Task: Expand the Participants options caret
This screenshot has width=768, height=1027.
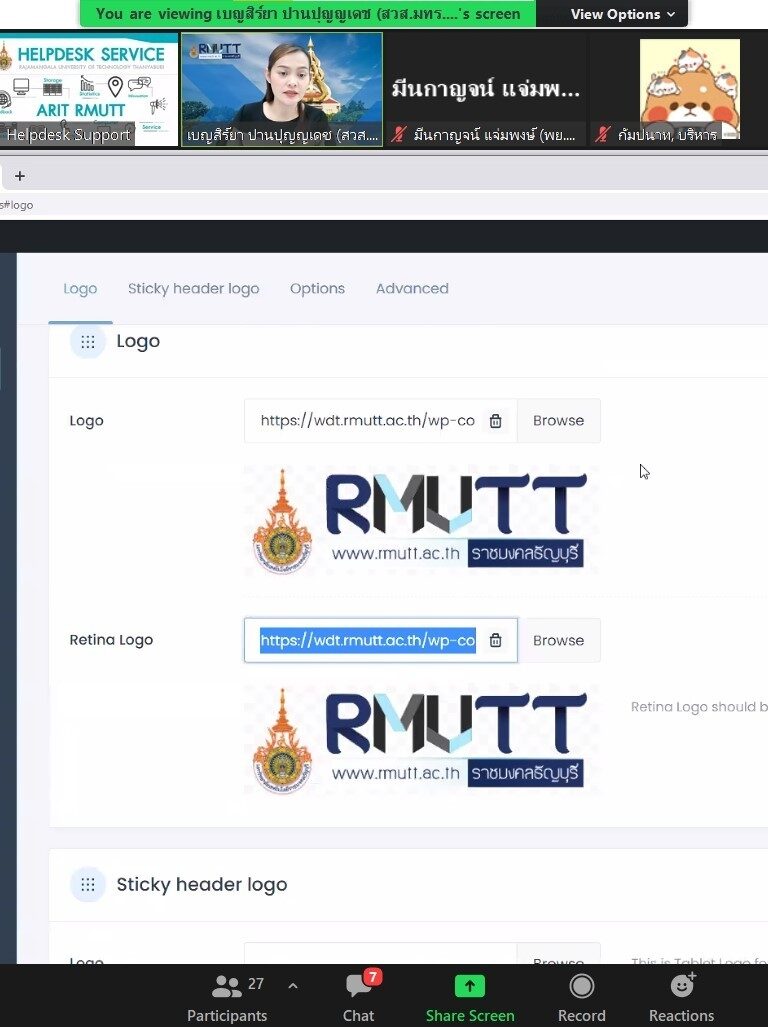Action: coord(293,985)
